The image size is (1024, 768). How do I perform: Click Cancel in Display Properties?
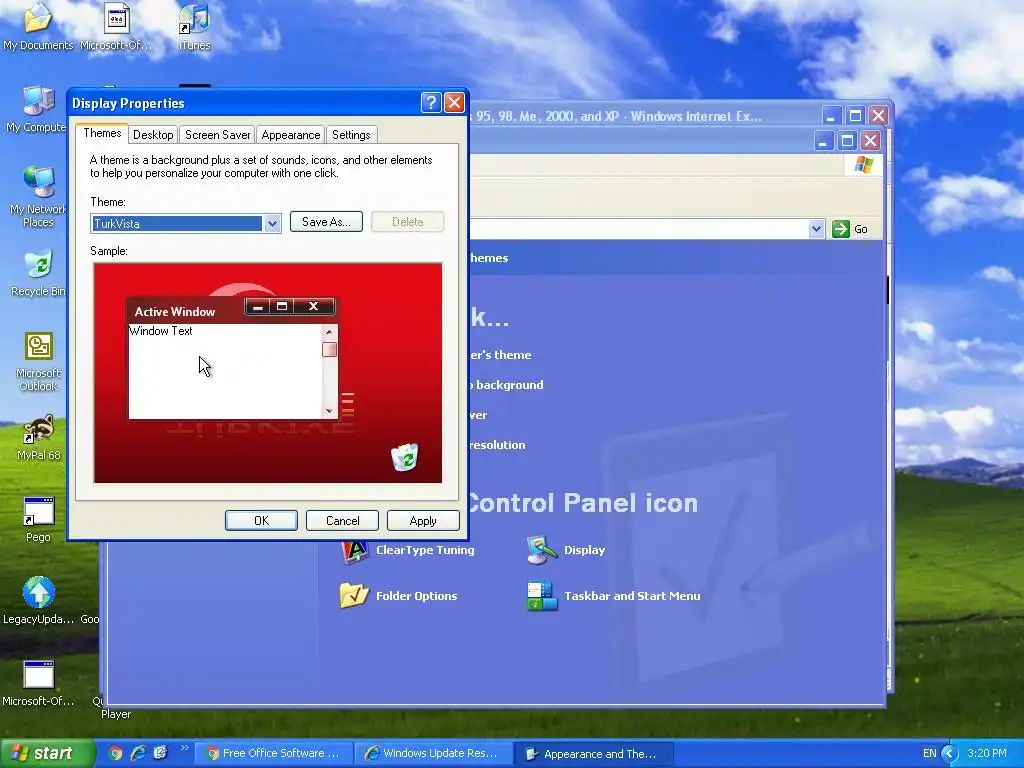tap(342, 520)
